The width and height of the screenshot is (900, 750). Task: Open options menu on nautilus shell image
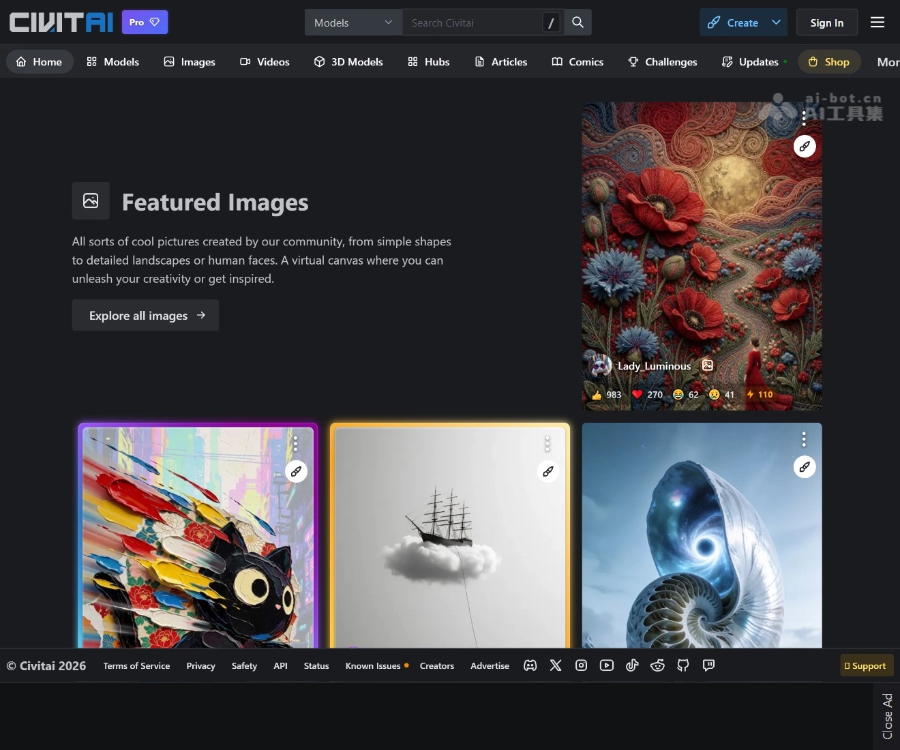coord(804,440)
